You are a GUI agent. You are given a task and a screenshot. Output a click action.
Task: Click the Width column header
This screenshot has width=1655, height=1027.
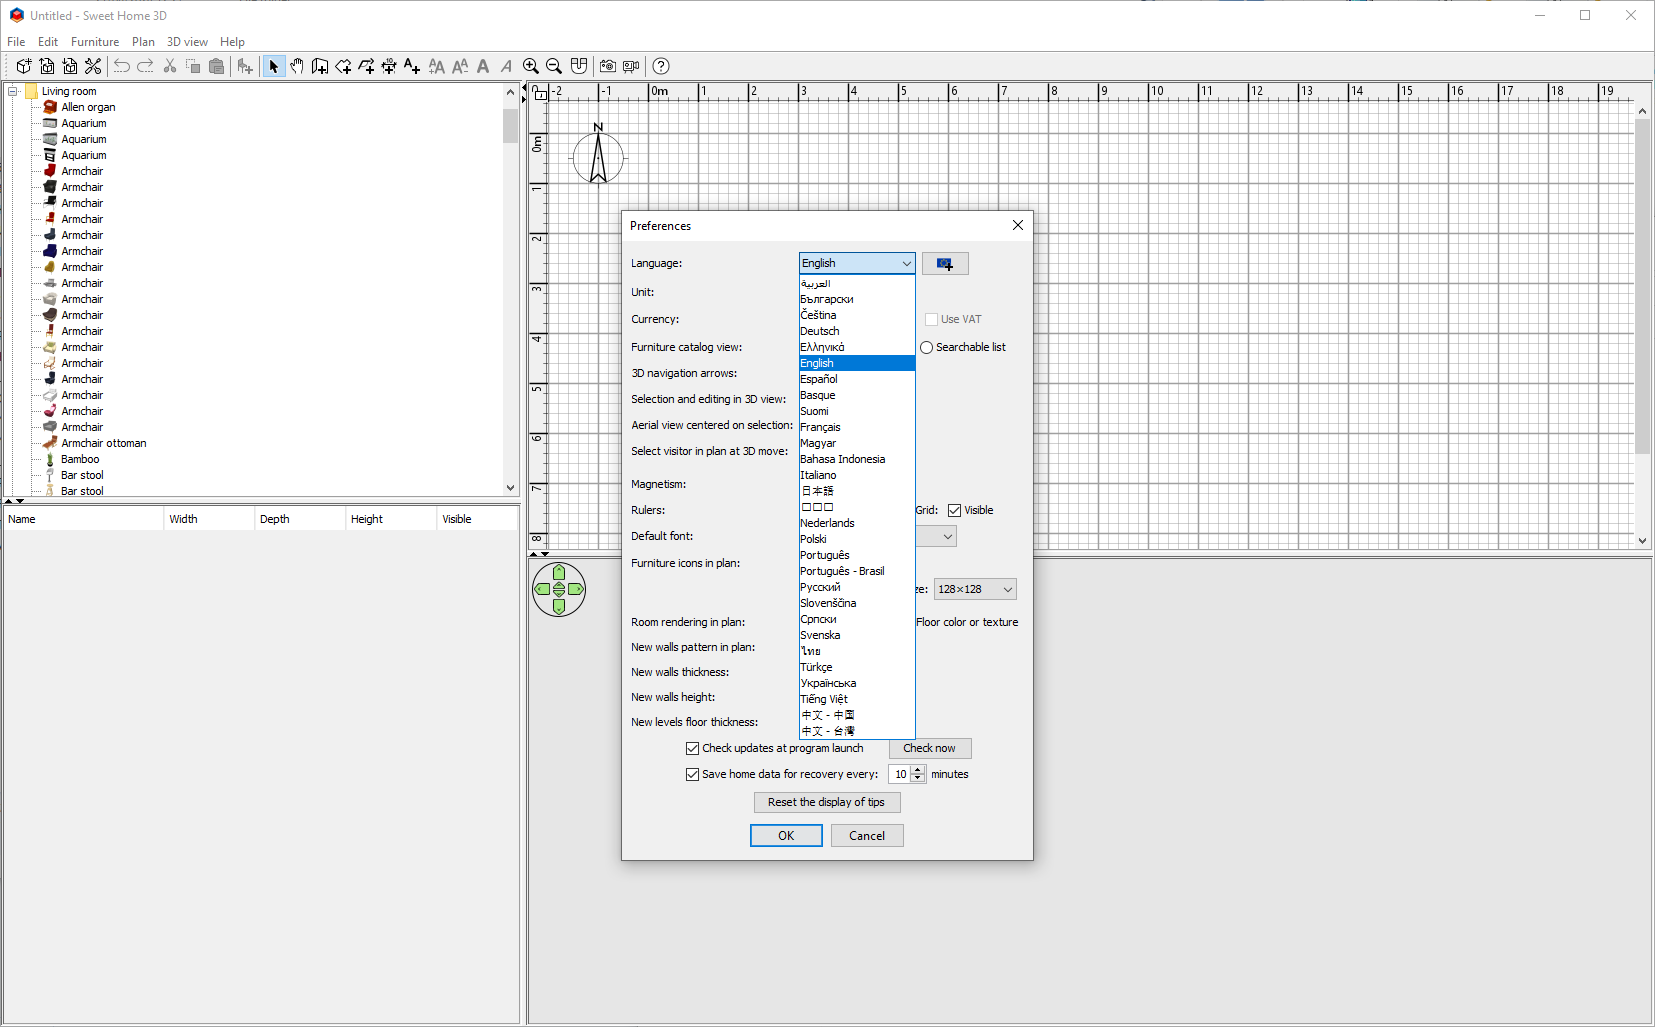[x=208, y=519]
